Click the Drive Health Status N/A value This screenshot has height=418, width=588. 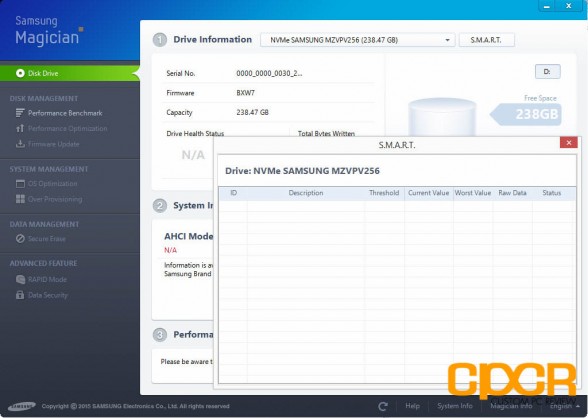[x=193, y=154]
